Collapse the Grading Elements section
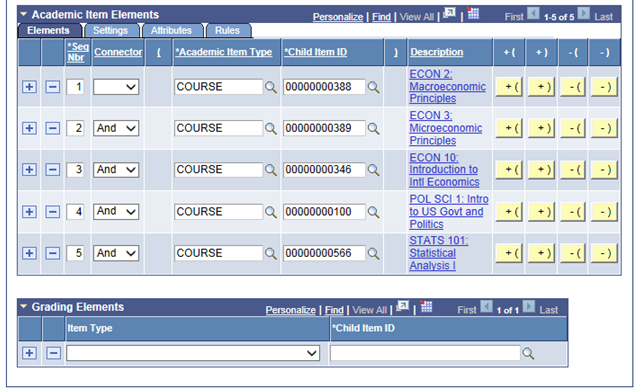Screen dimensions: 639x392 click(24, 307)
